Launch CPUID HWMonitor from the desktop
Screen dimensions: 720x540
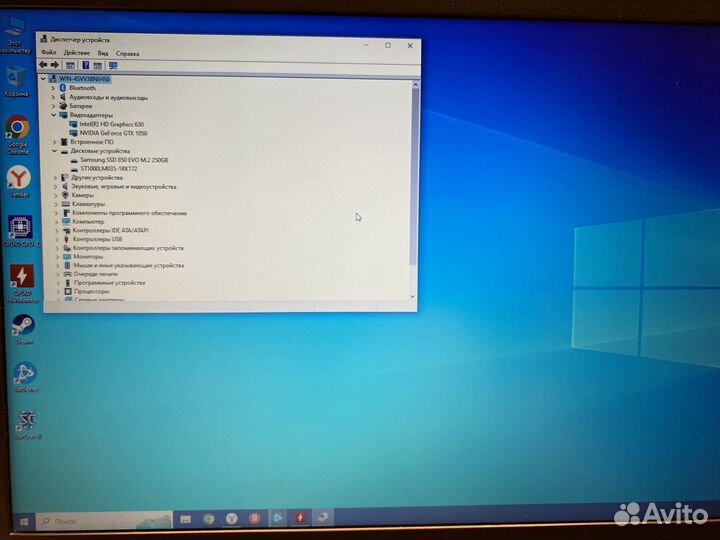pos(21,276)
